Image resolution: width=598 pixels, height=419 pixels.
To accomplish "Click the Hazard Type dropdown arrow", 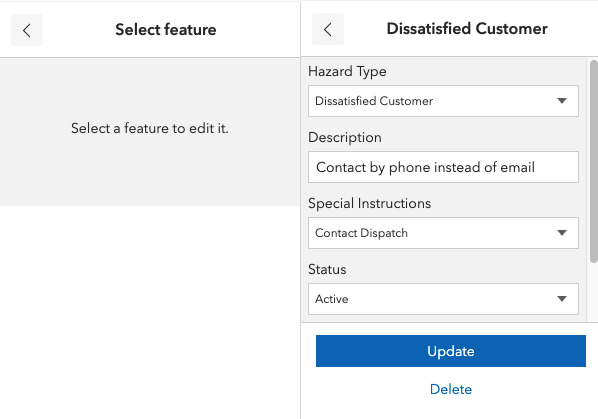I will point(561,101).
